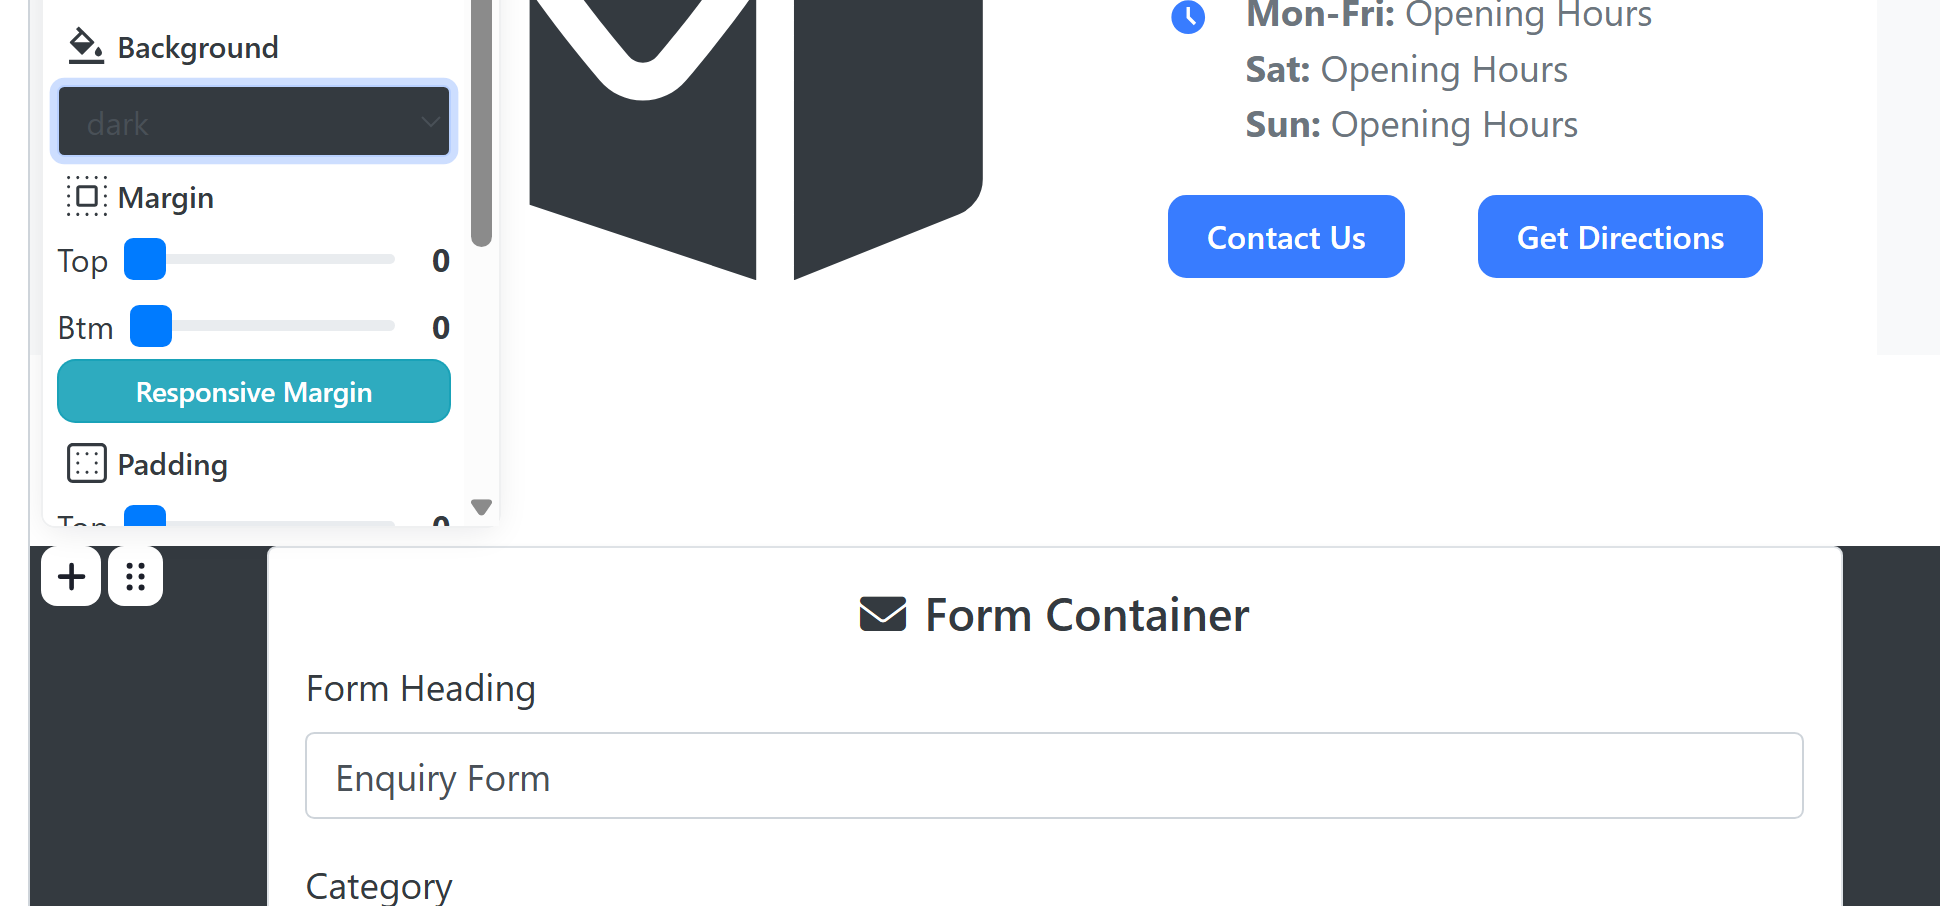
Task: Click the Margin Top slider handle
Action: [x=145, y=259]
